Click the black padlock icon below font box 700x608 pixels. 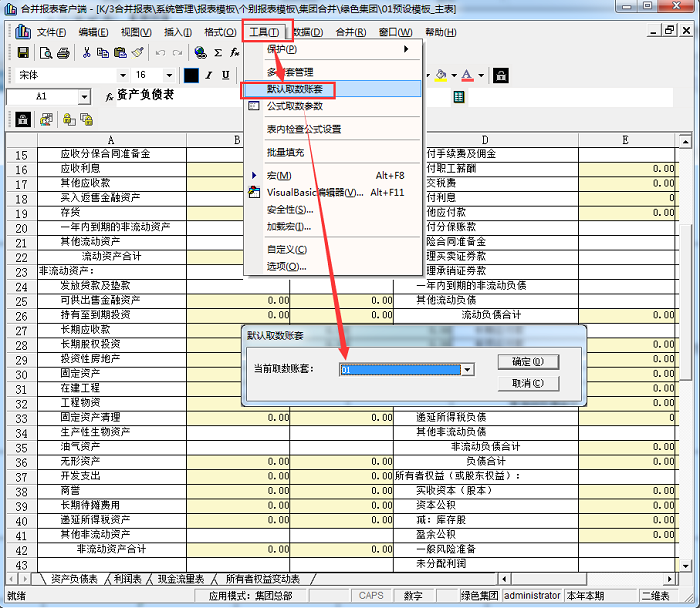pos(24,119)
